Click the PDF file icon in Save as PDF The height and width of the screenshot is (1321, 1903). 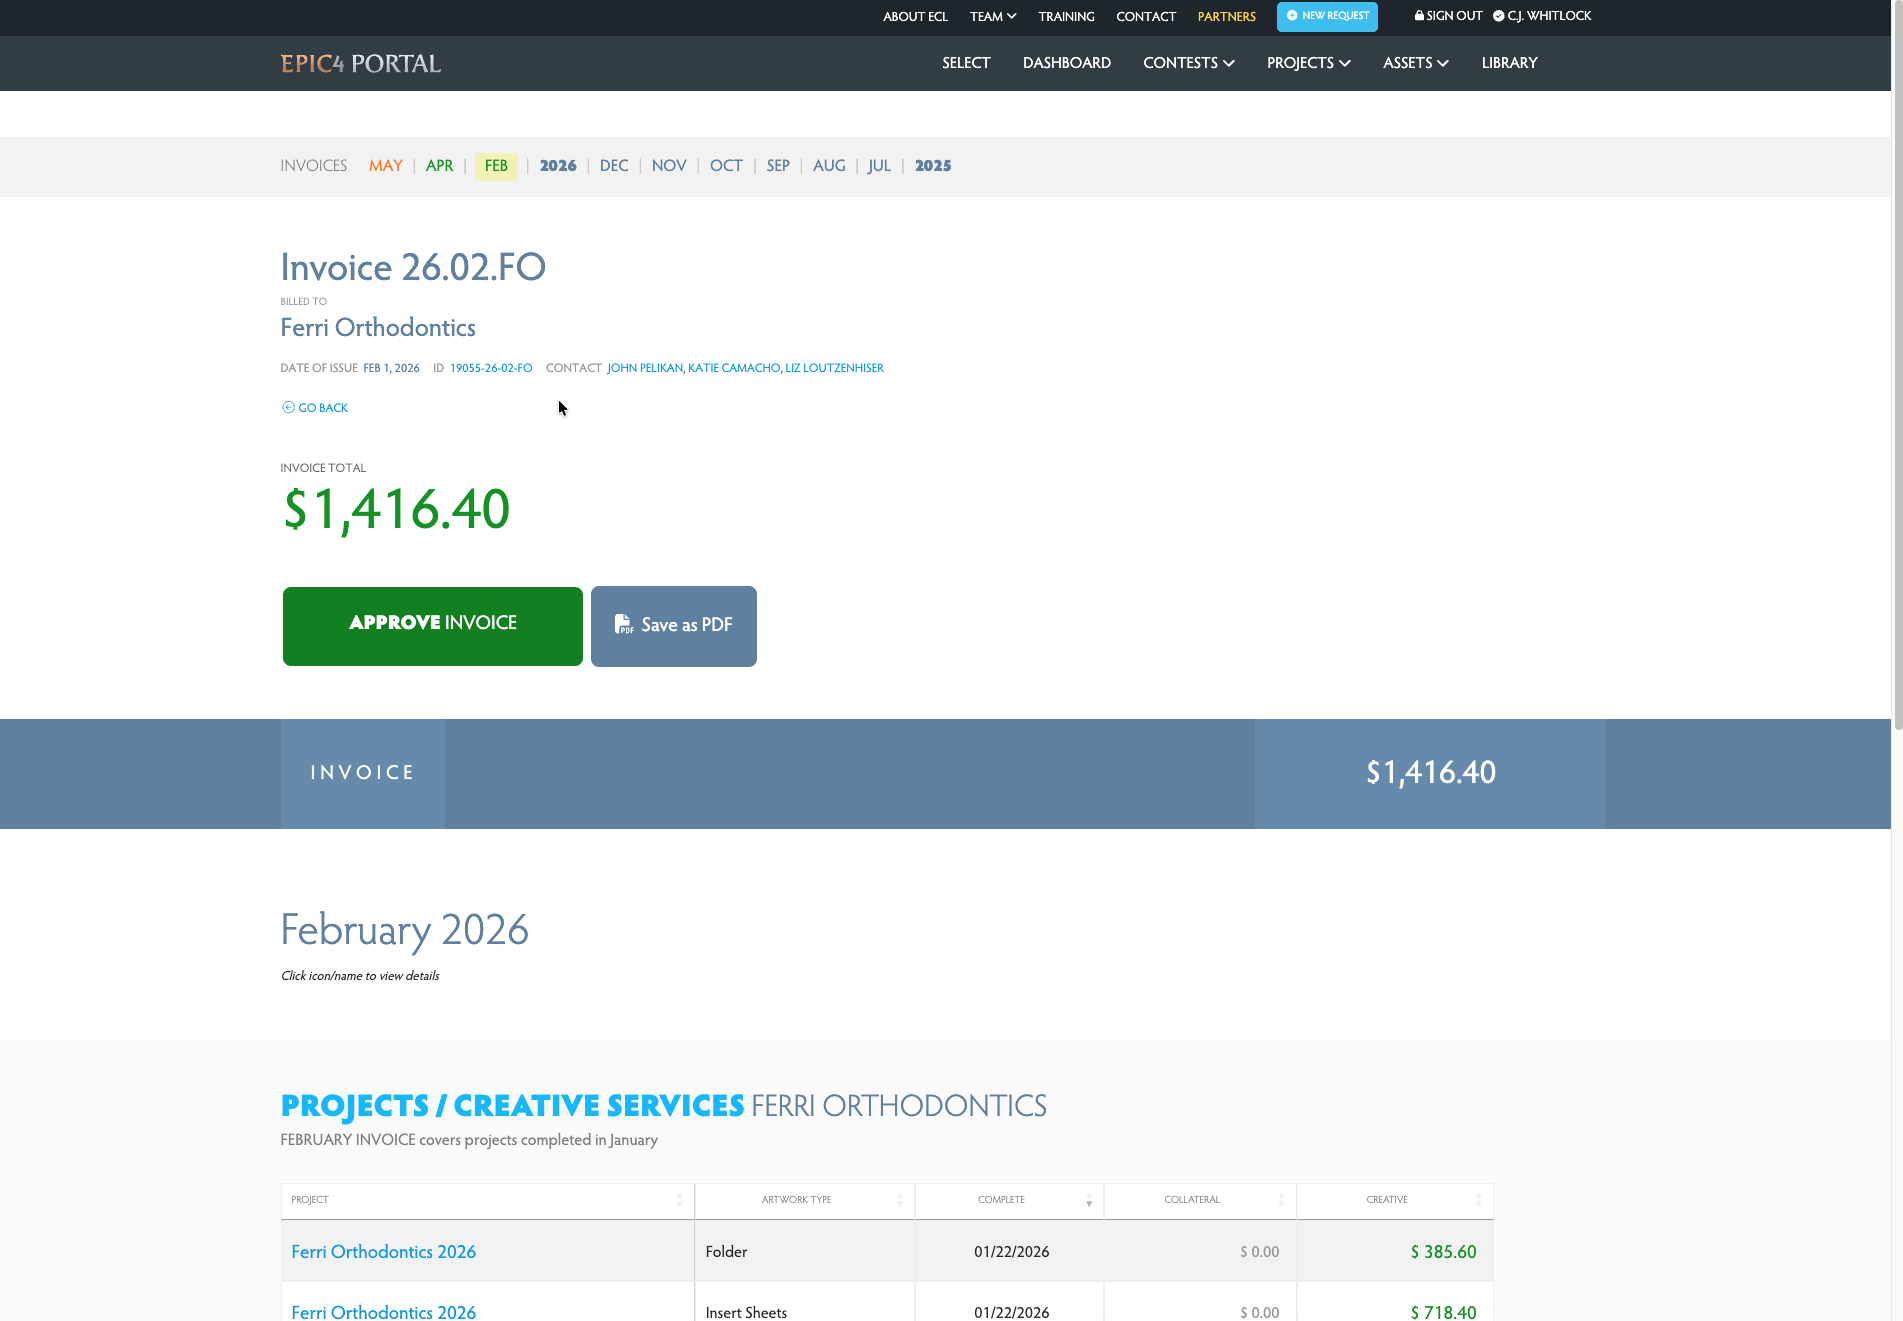623,624
